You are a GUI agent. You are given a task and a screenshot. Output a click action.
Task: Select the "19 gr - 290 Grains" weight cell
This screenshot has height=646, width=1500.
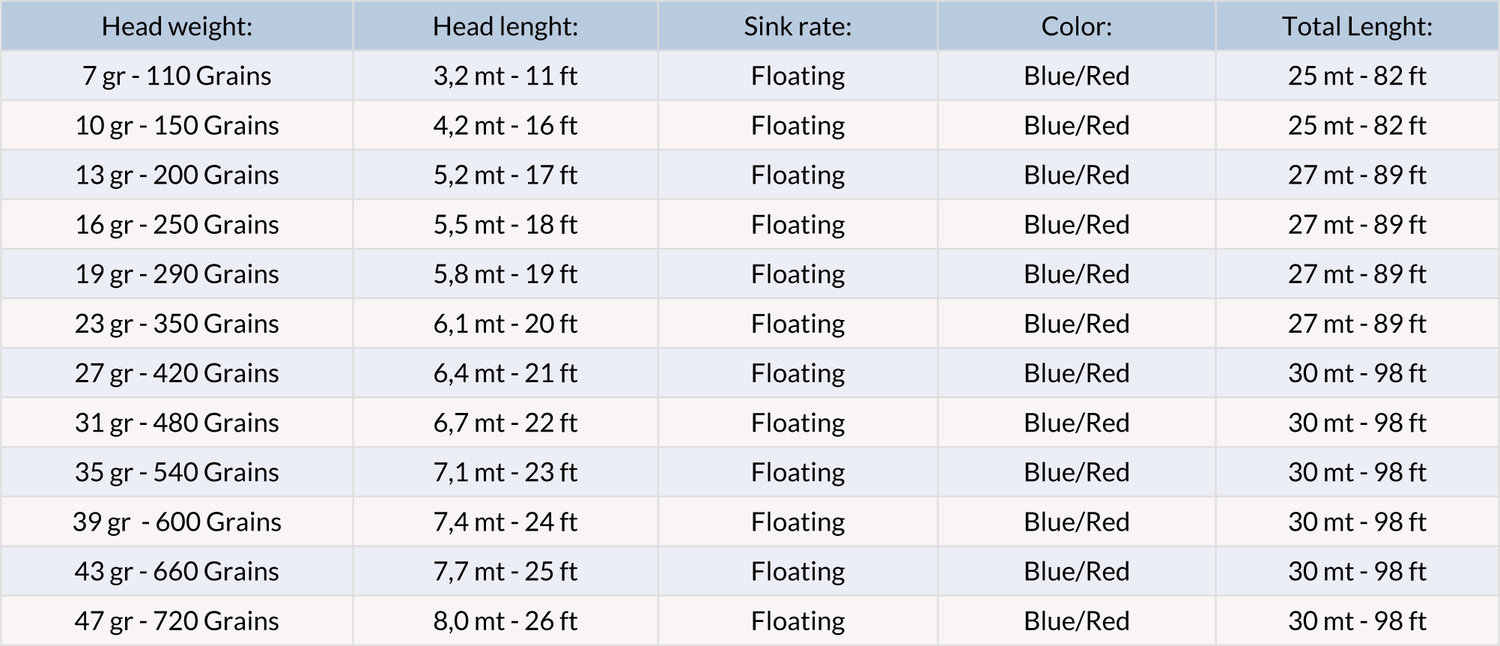[x=177, y=274]
